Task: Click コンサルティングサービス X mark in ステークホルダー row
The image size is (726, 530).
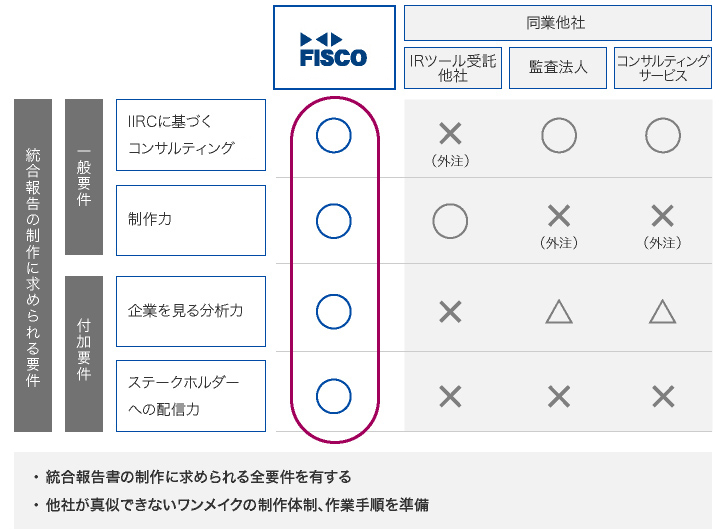Action: [x=663, y=397]
